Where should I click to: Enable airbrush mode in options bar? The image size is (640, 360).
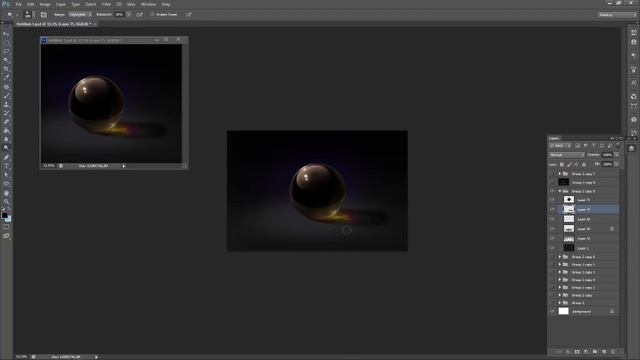point(140,15)
